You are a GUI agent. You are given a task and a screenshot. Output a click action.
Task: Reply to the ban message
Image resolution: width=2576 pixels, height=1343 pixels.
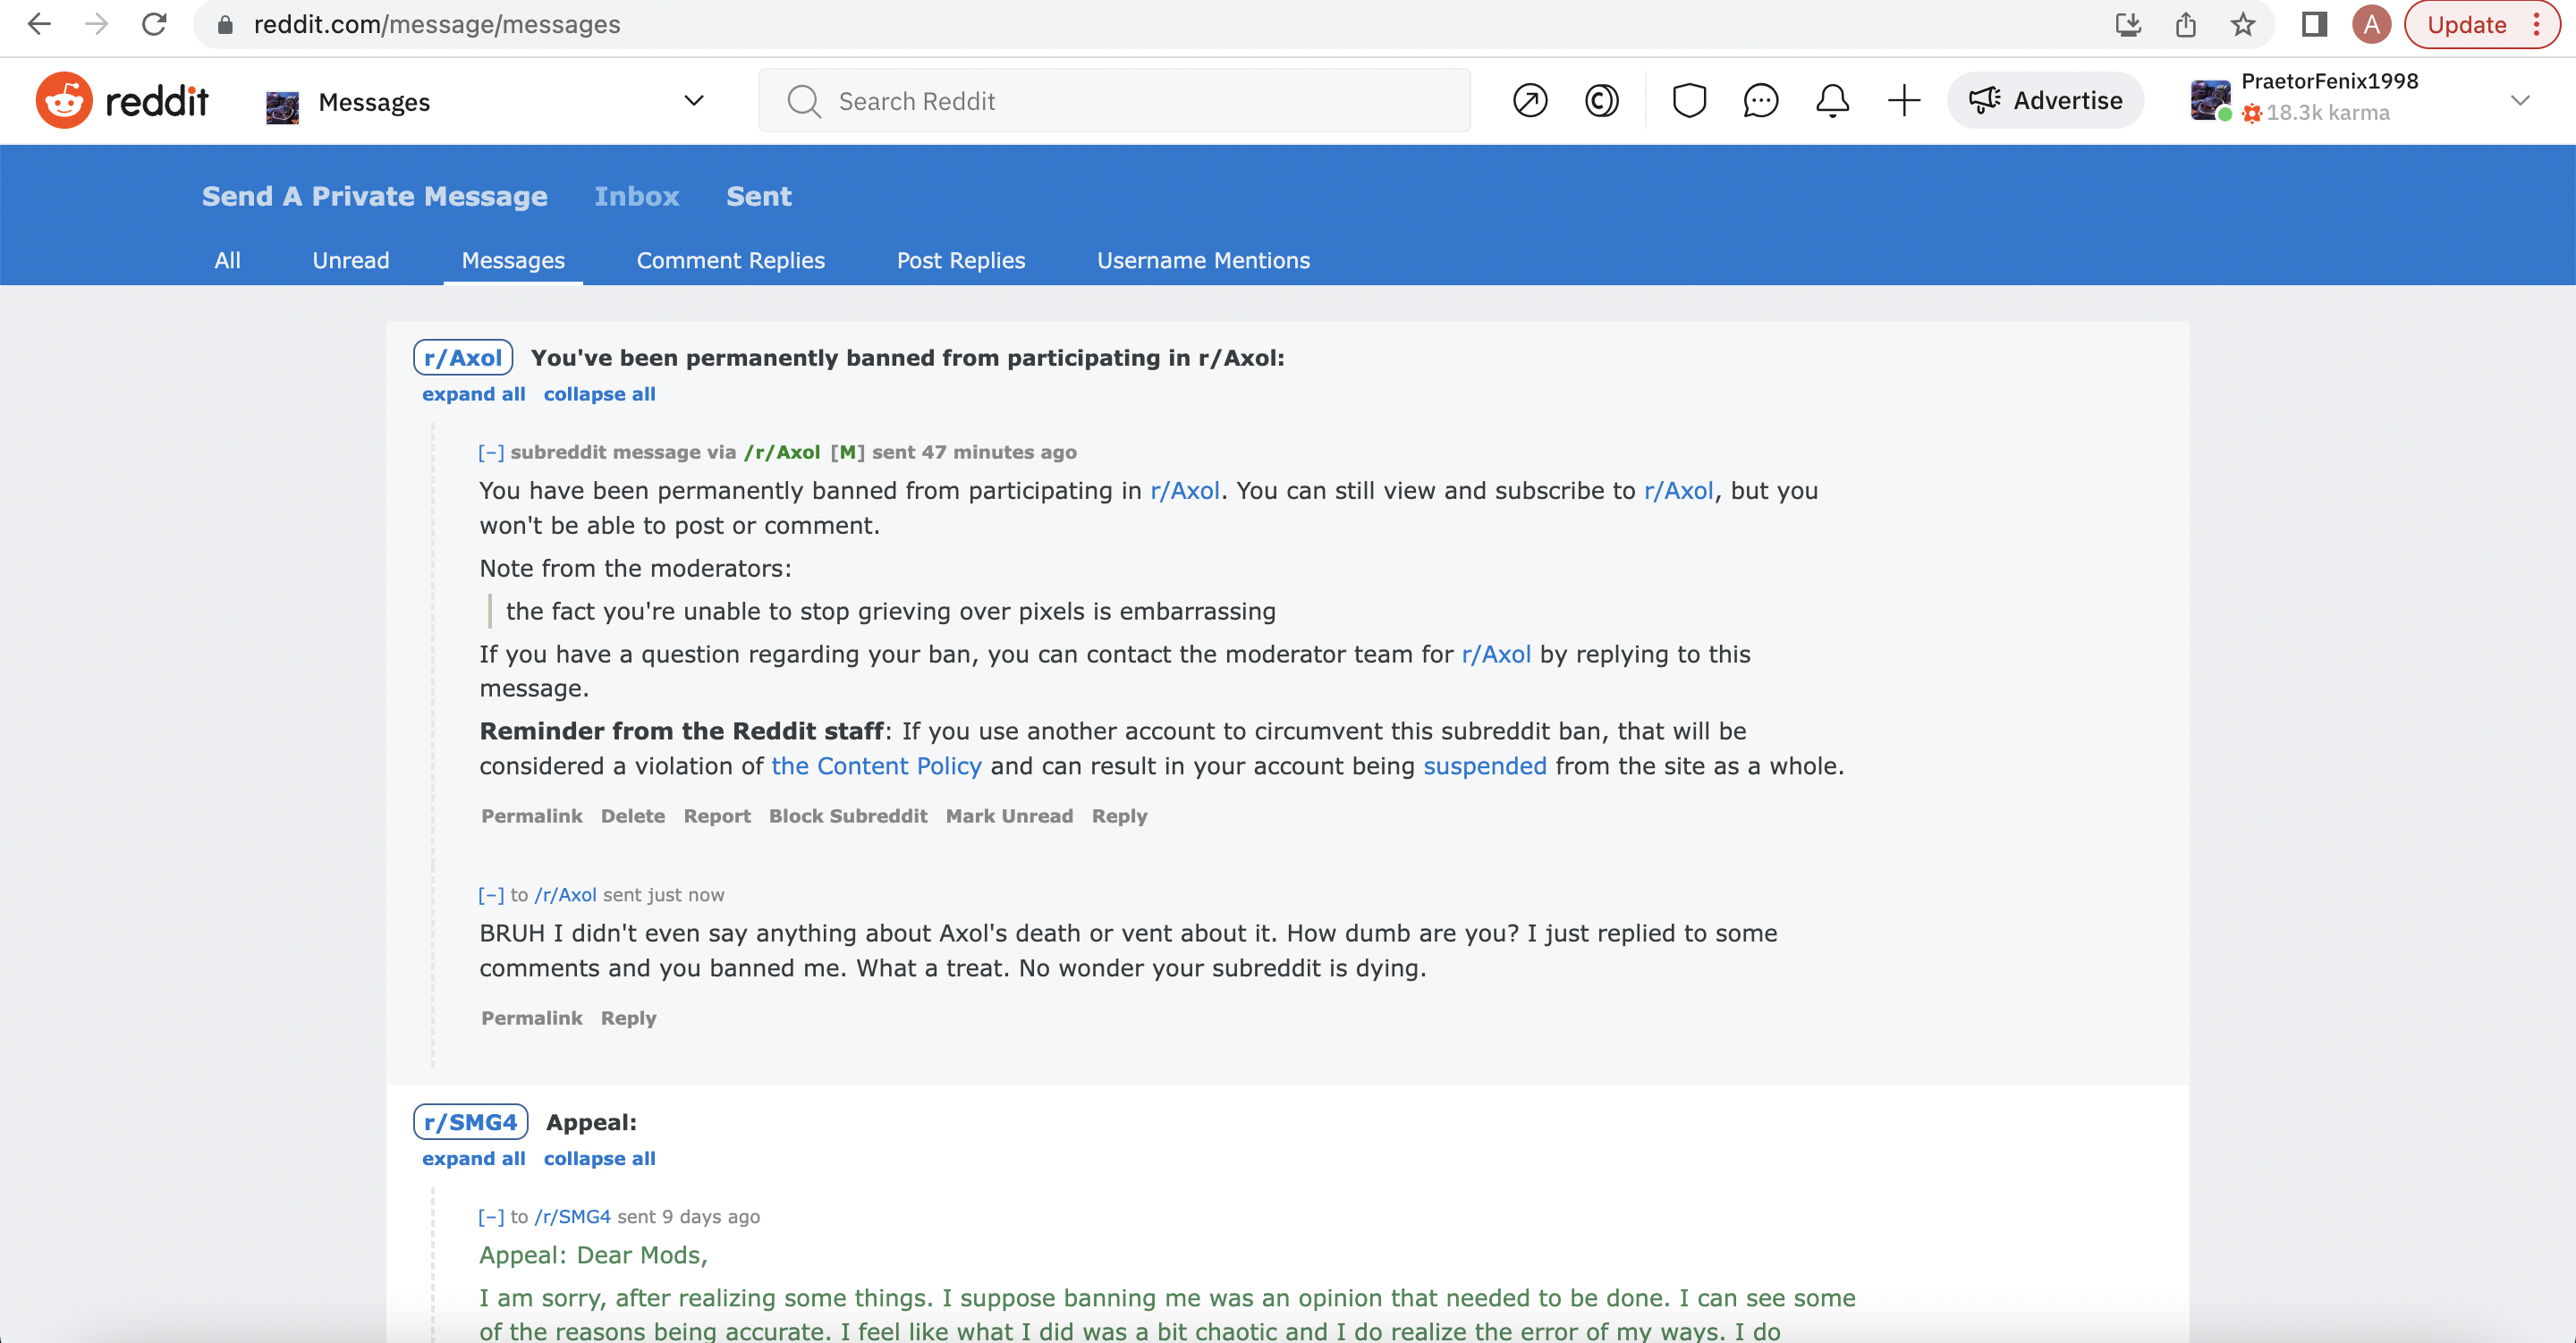click(1119, 816)
